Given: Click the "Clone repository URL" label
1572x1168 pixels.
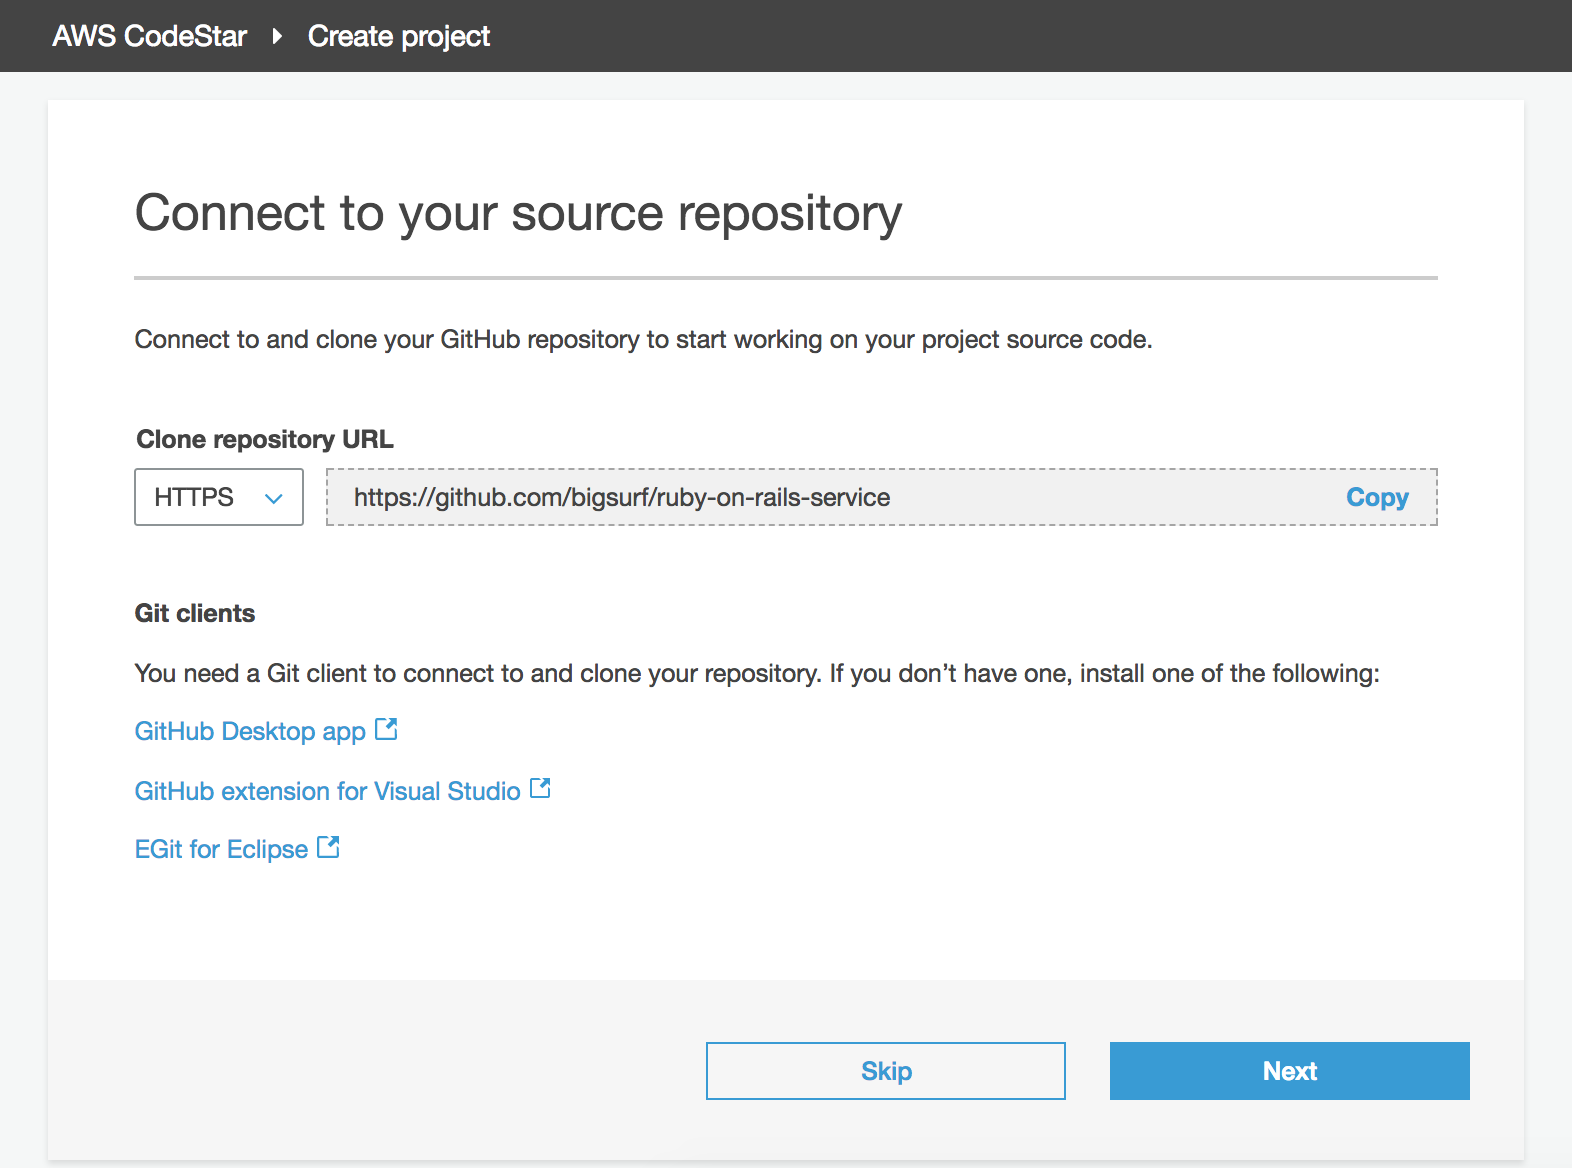Looking at the screenshot, I should pos(264,439).
